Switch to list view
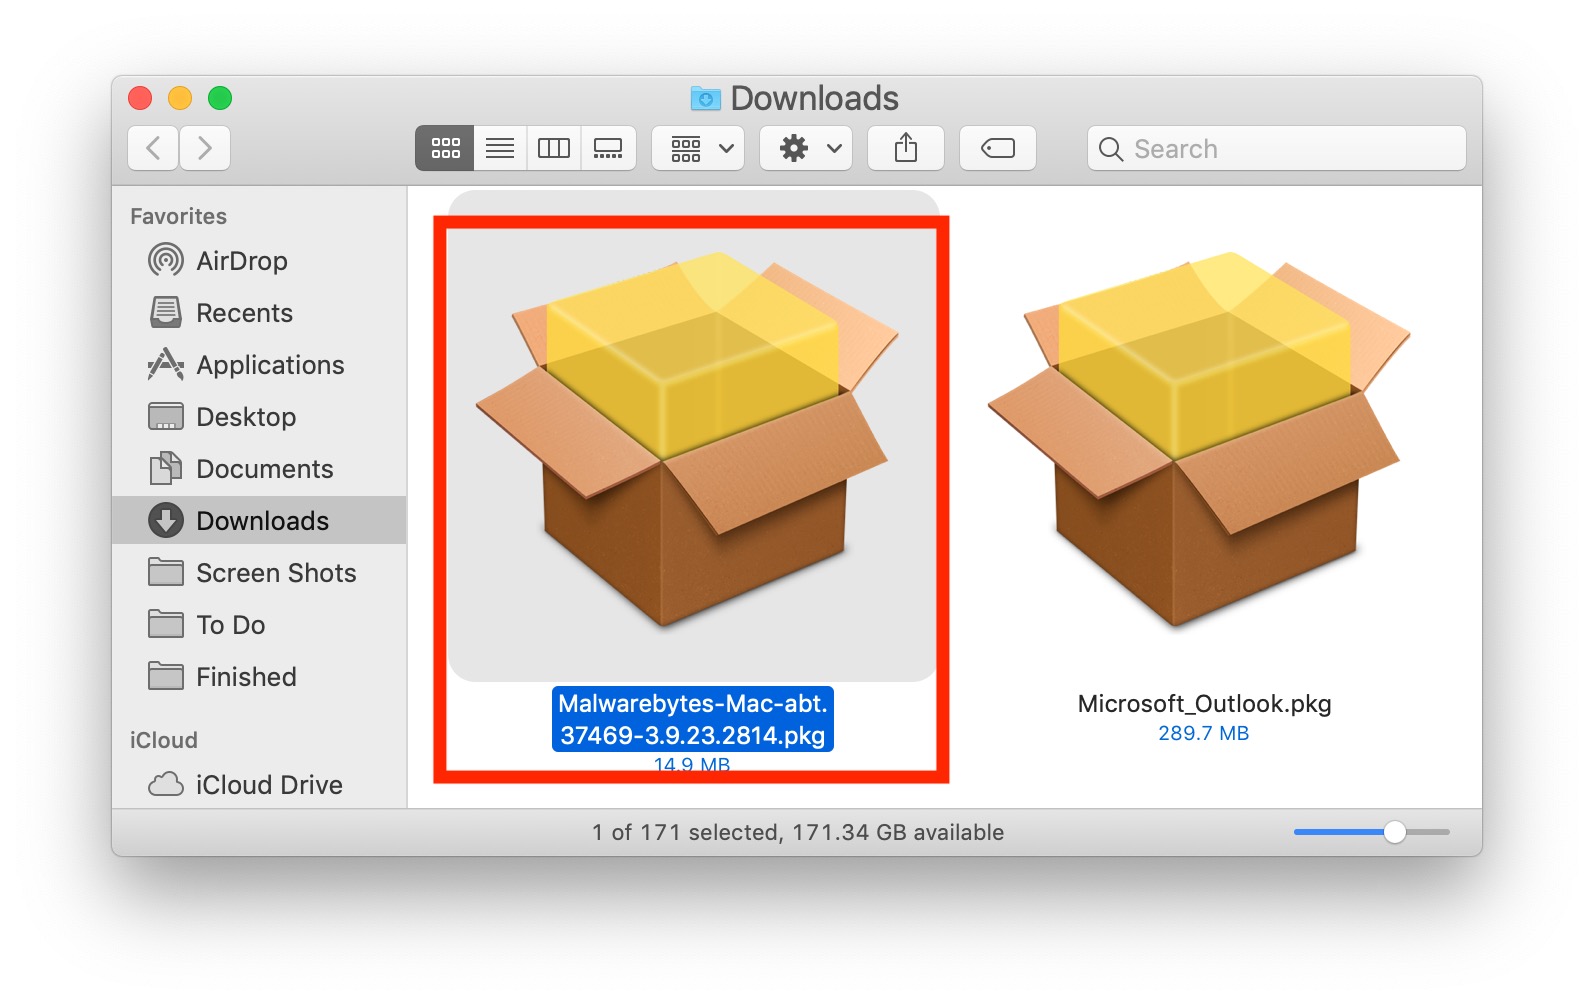 pos(500,149)
